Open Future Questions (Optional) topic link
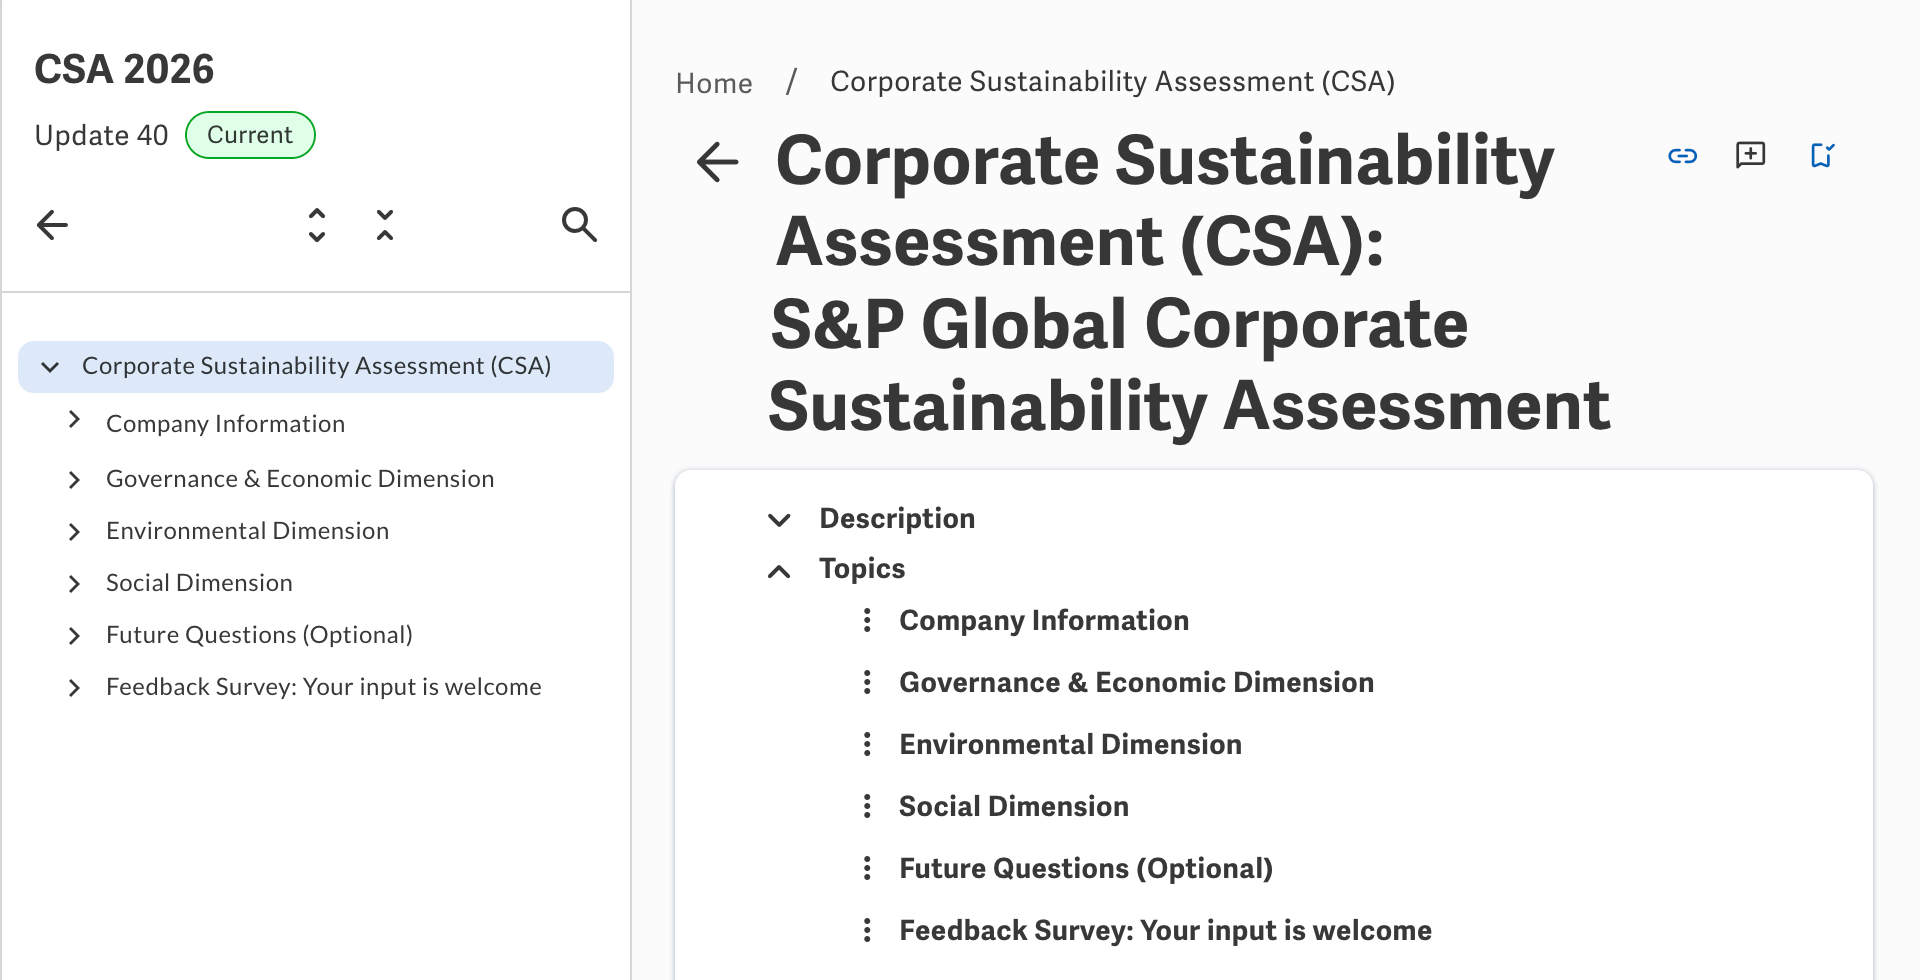Screen dimensions: 1920x980 point(1086,869)
